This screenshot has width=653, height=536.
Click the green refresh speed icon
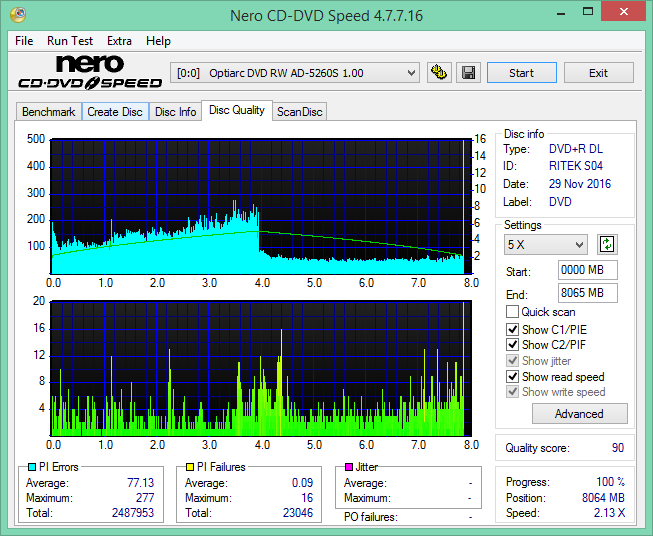(x=607, y=244)
